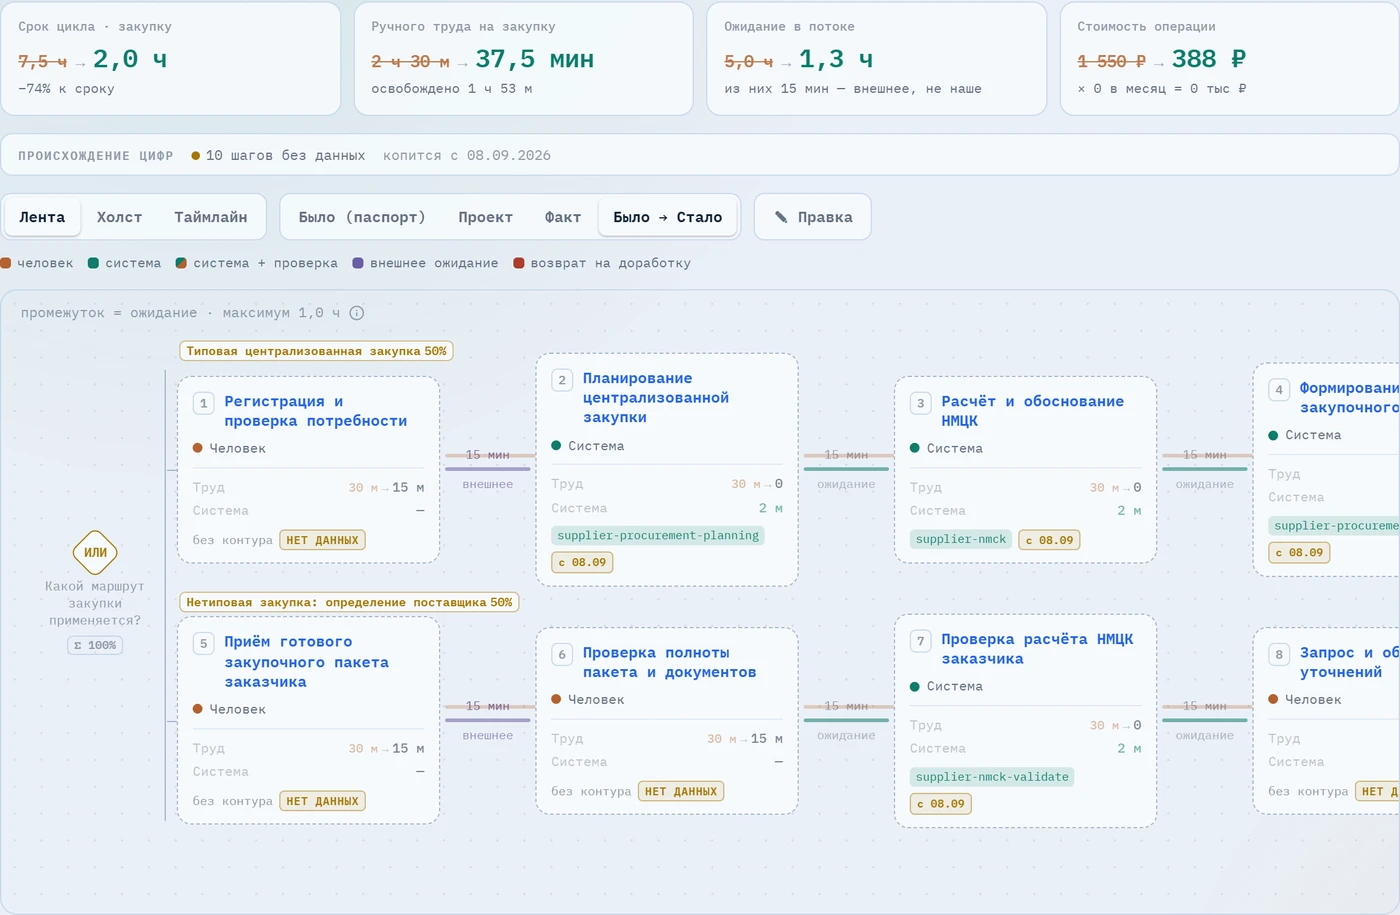This screenshot has width=1400, height=915.
Task: Click the 15 мин внешнее connector after step 1
Action: coord(487,468)
